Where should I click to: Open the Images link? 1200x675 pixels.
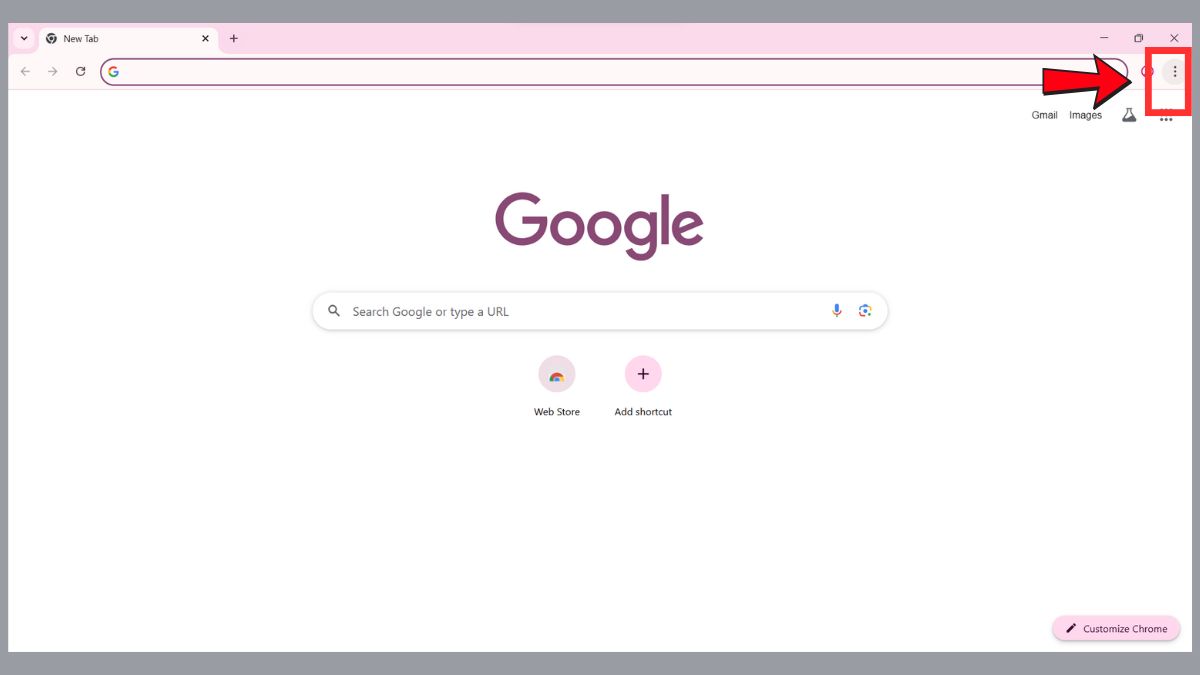click(1085, 115)
